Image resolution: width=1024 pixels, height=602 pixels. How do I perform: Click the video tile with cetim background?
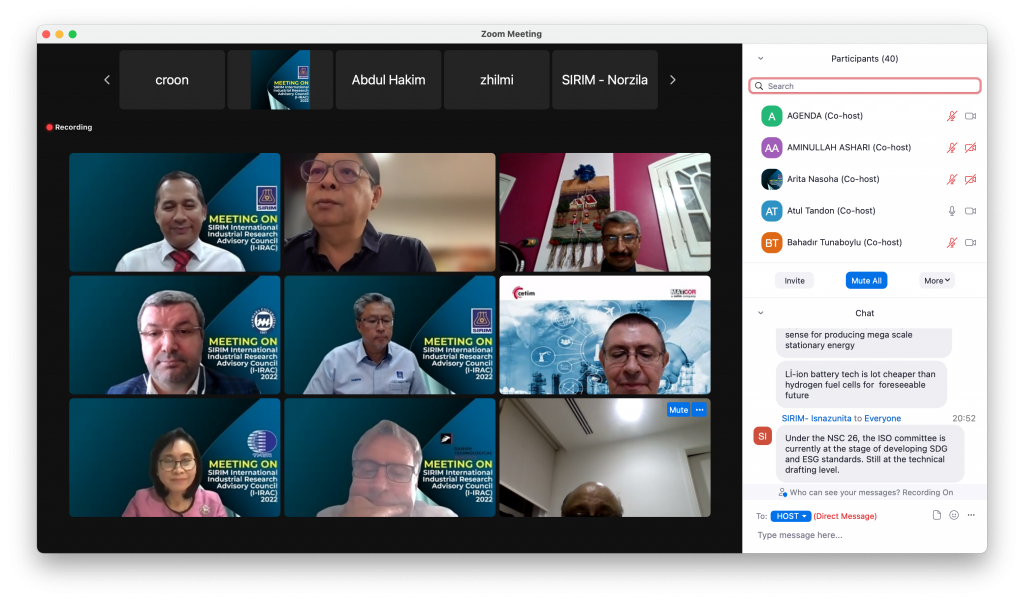click(605, 336)
